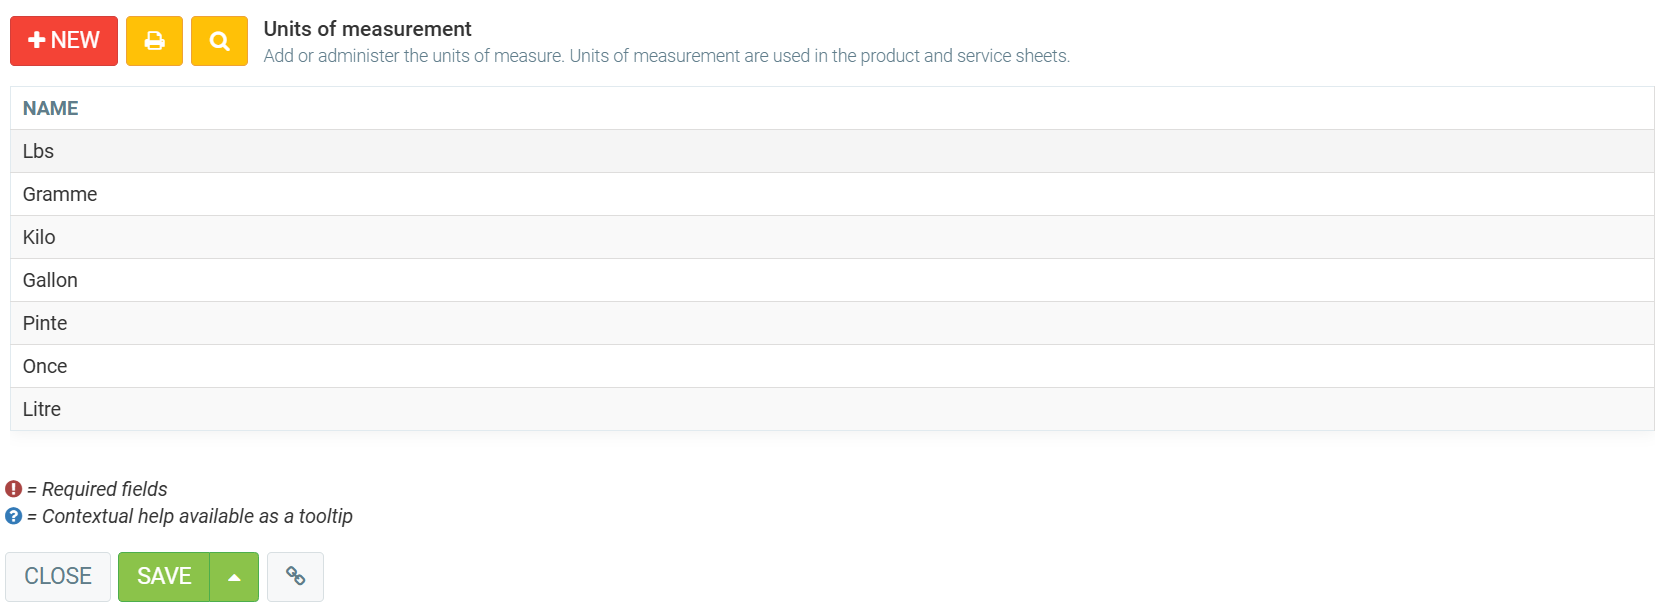
Task: Open the Gramme unit entry
Action: [x=60, y=194]
